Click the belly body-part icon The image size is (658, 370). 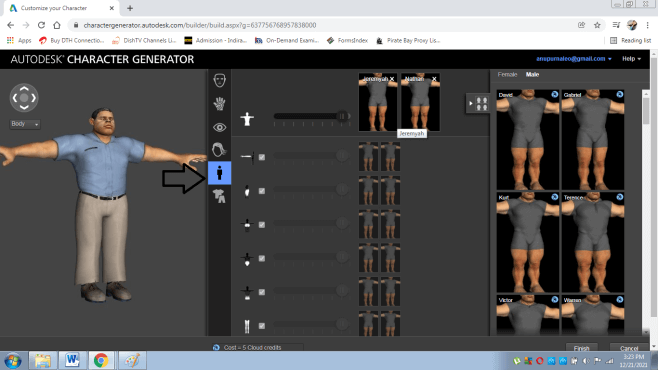[x=247, y=259]
